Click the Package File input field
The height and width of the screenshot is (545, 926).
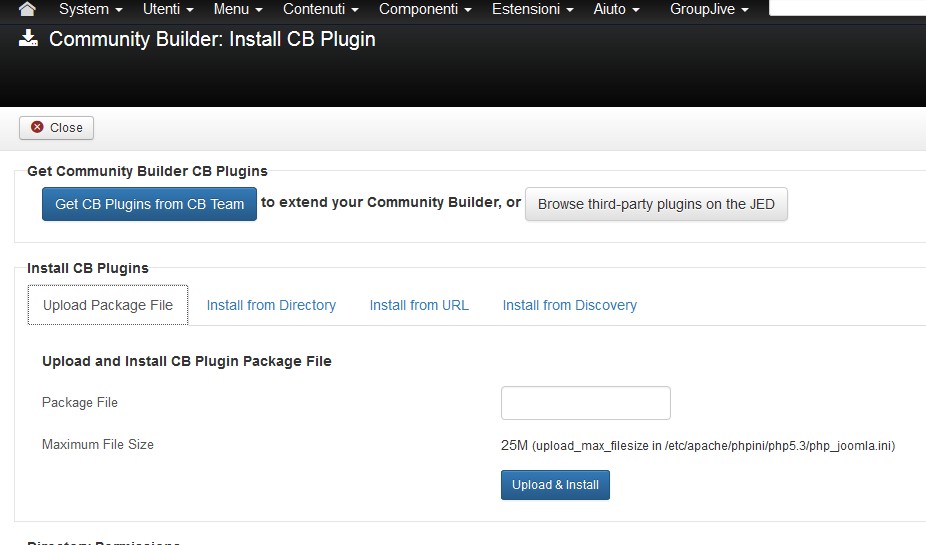[586, 403]
